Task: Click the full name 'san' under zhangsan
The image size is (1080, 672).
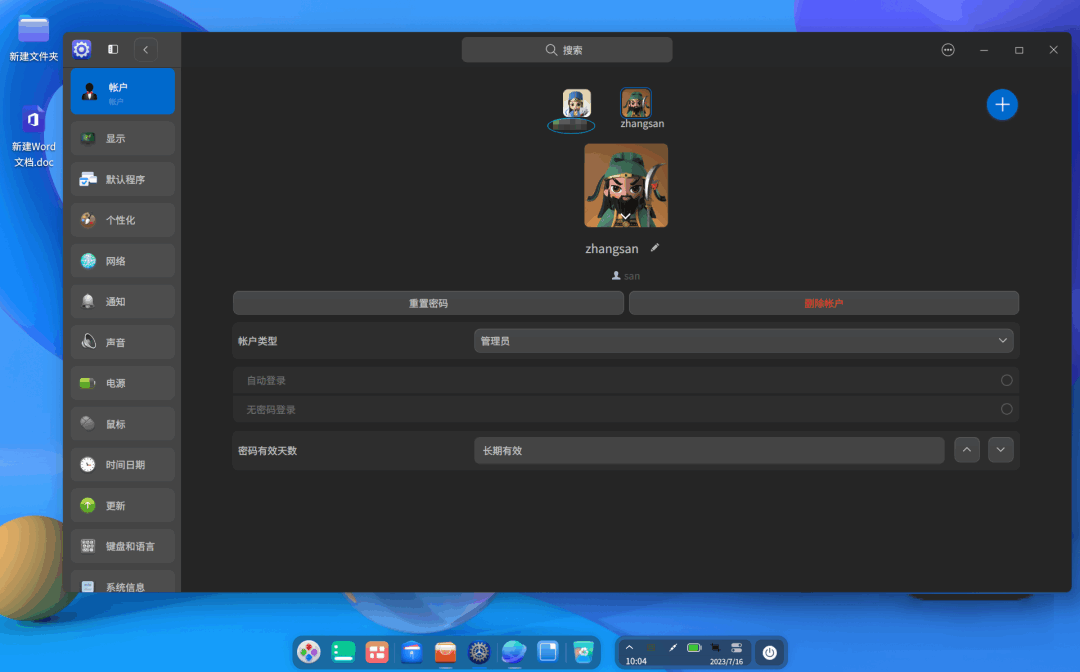Action: tap(632, 276)
